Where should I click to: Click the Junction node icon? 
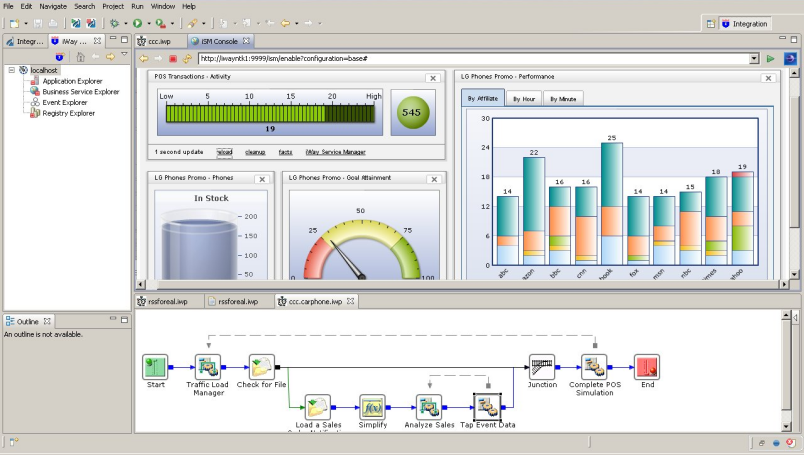(x=542, y=366)
